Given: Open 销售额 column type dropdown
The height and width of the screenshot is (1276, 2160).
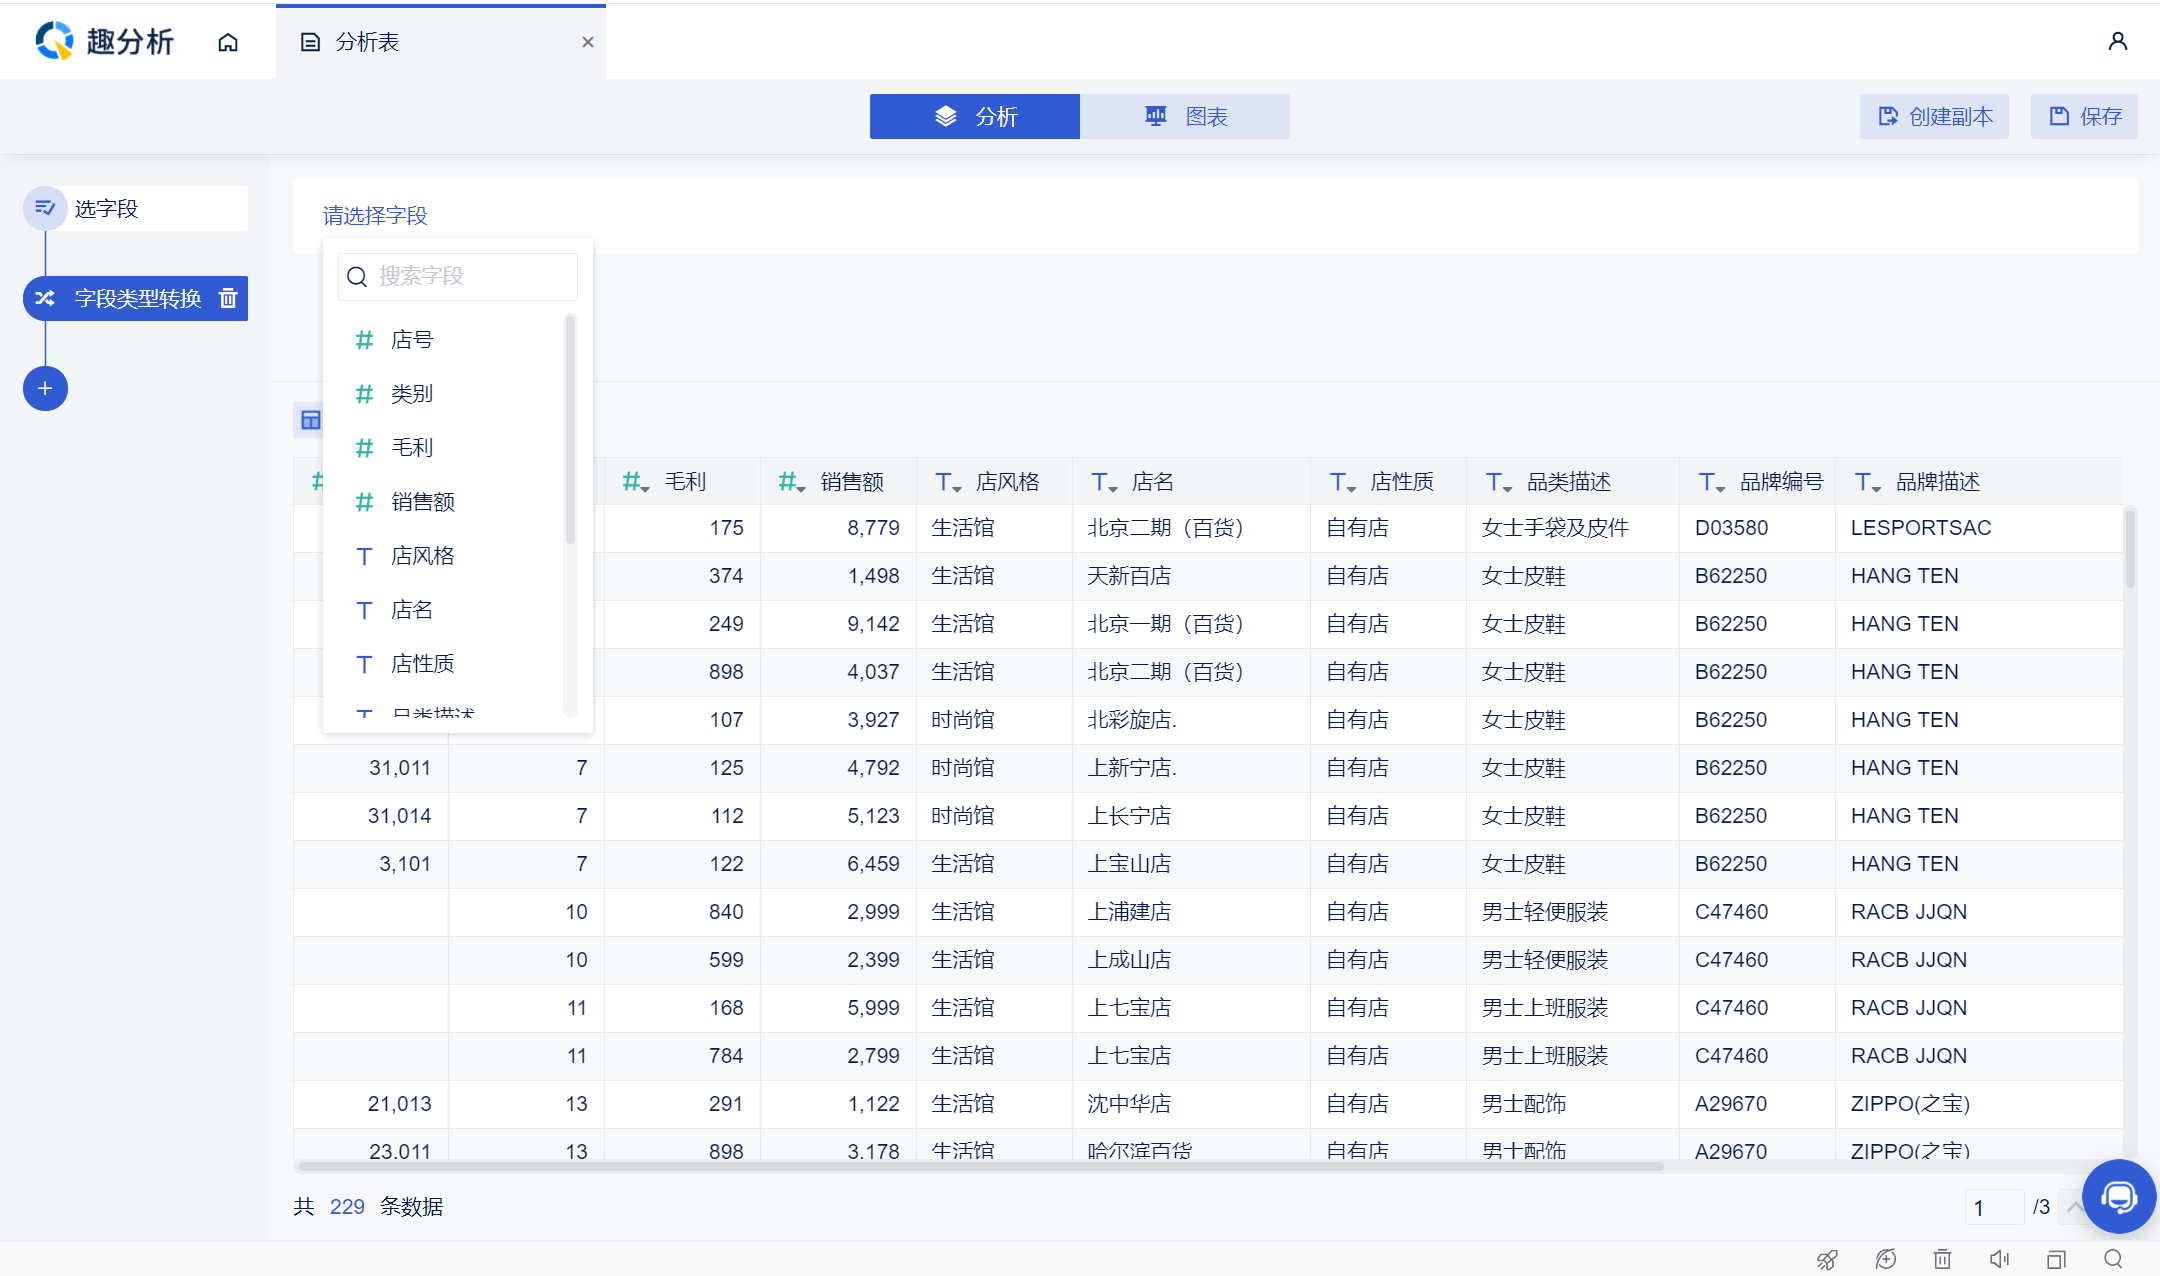Looking at the screenshot, I should [792, 483].
